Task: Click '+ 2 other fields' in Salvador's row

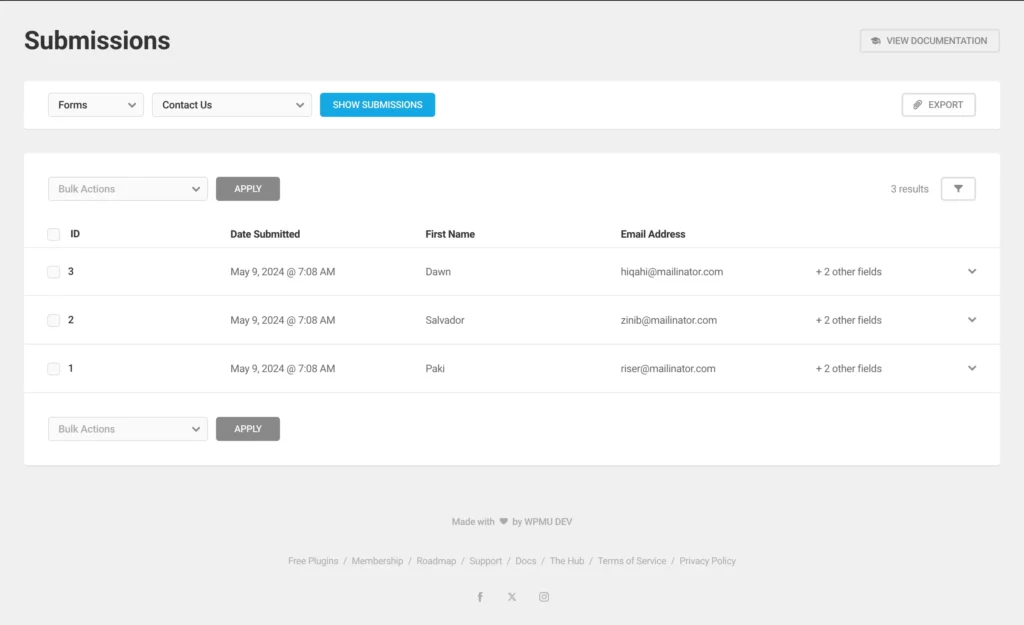Action: [x=848, y=320]
